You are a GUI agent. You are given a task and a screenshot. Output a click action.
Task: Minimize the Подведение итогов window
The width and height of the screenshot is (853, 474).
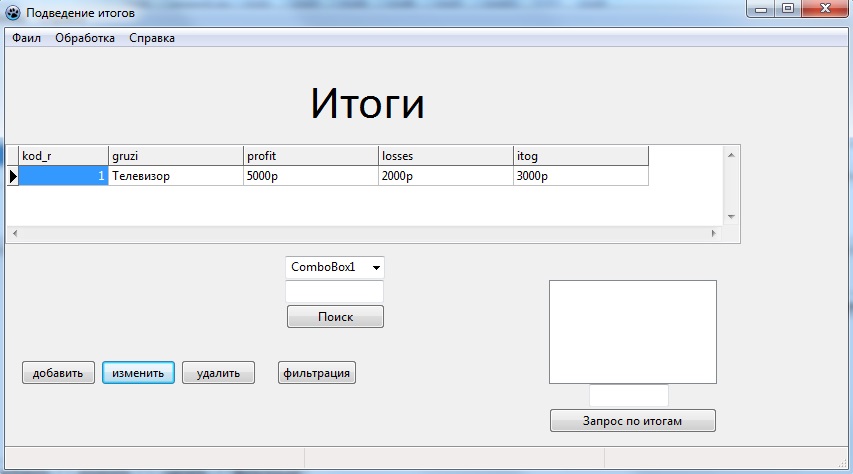pos(761,9)
